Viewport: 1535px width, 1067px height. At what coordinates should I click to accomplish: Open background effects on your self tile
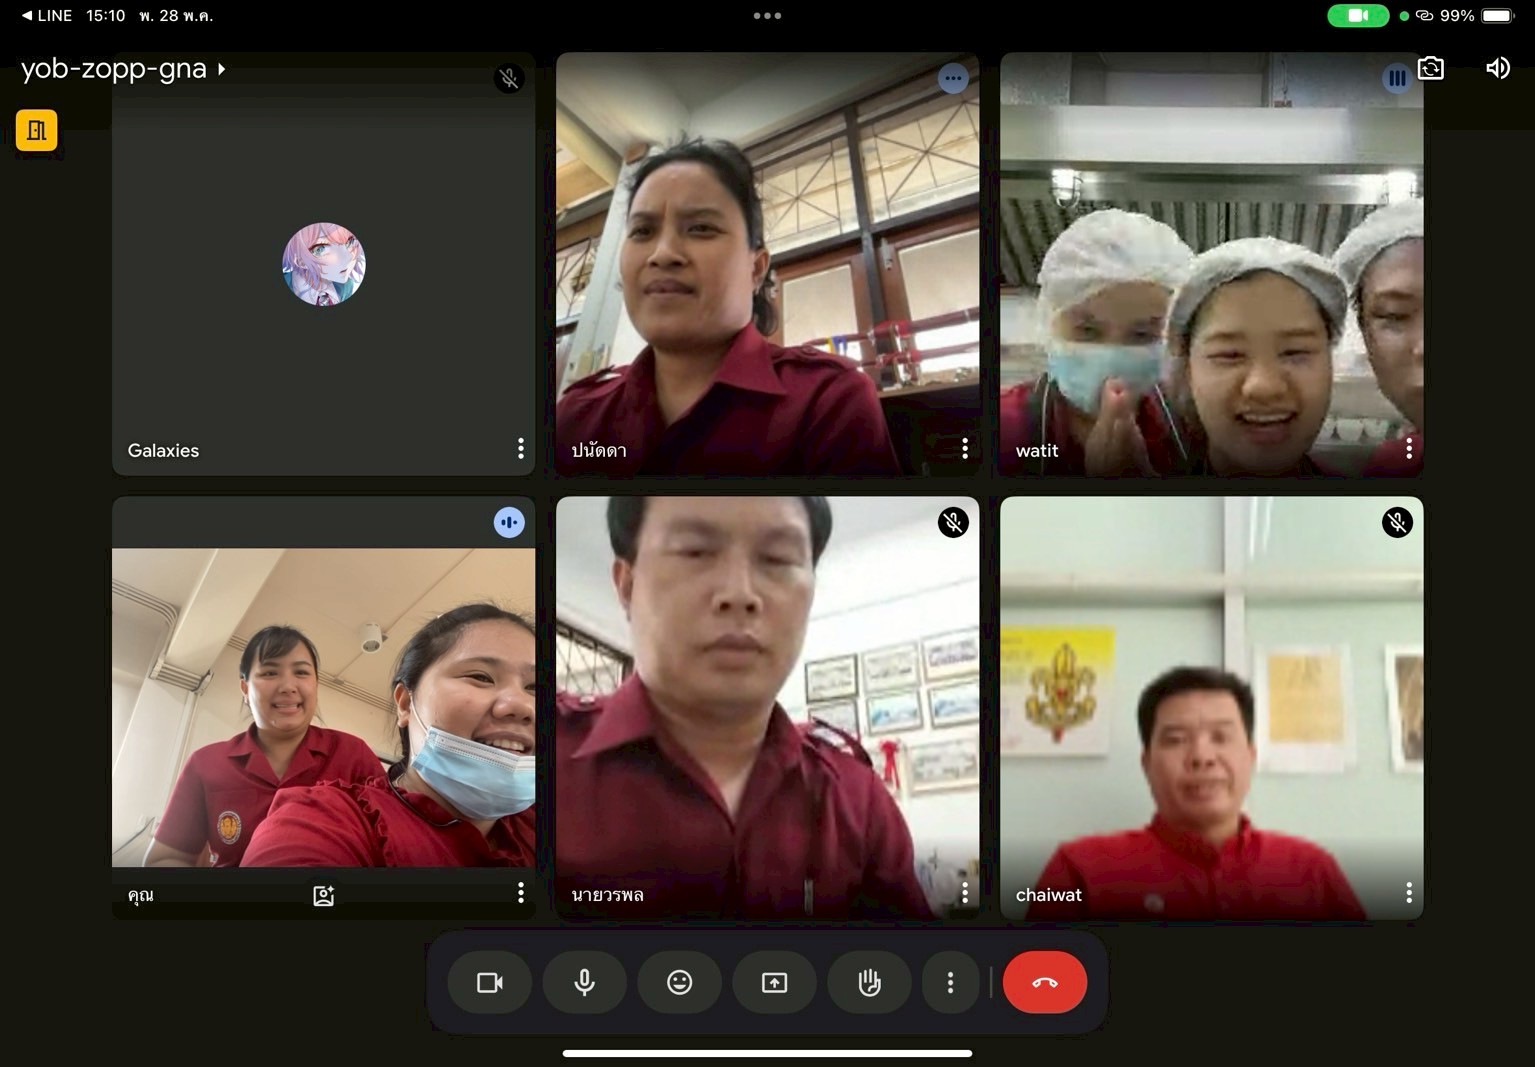point(323,895)
